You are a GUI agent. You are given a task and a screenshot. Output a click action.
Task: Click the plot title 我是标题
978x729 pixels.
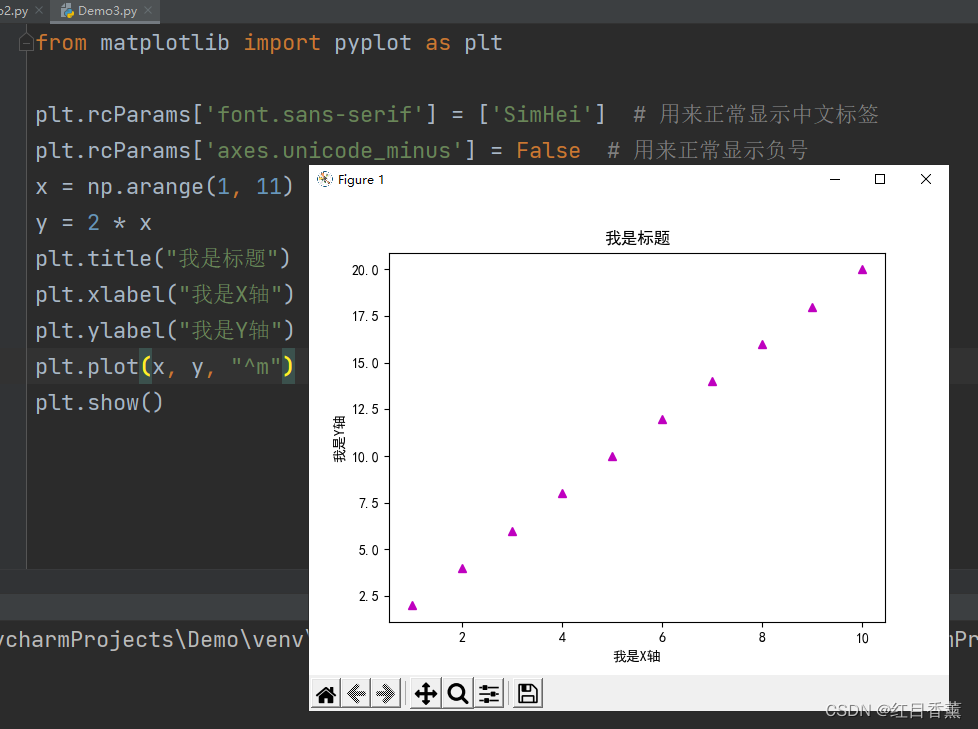pos(637,238)
